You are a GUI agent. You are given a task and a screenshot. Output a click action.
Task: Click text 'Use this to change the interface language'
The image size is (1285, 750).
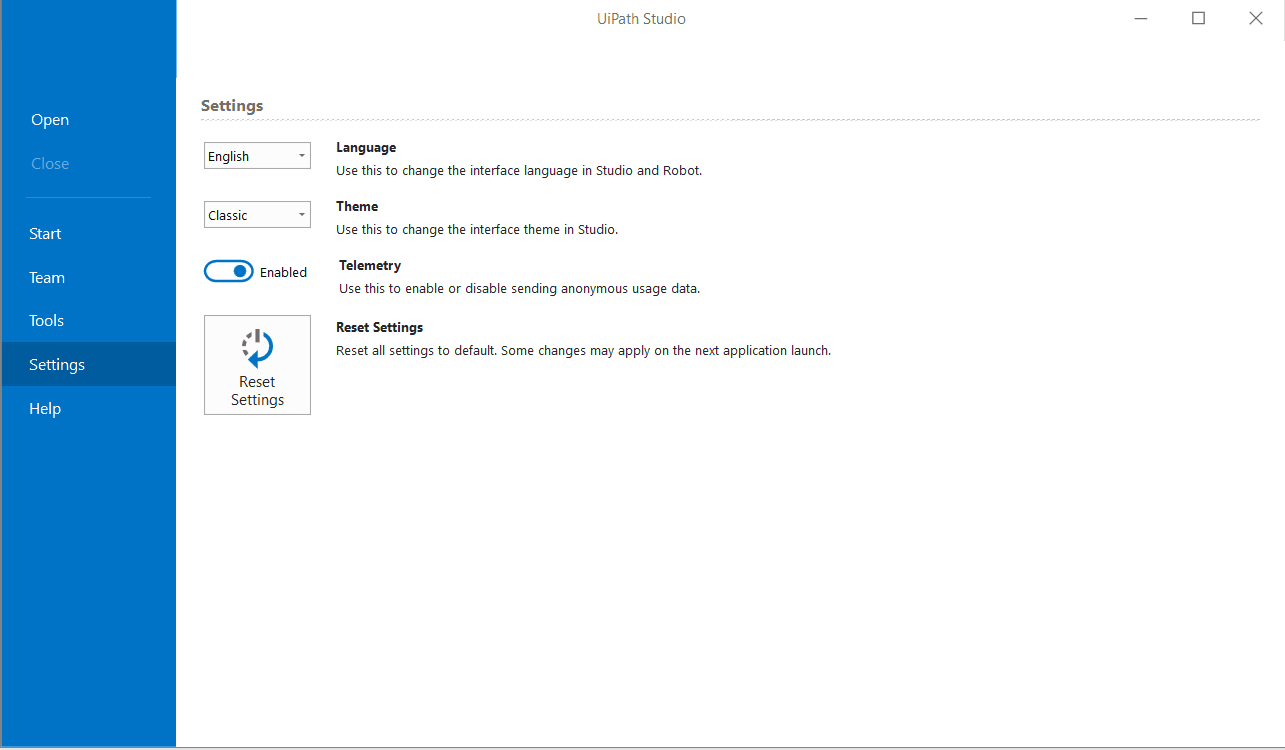click(x=457, y=171)
